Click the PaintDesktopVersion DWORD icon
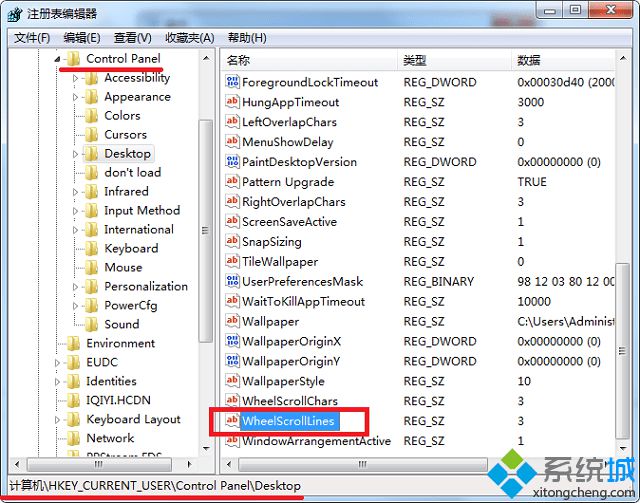Image resolution: width=640 pixels, height=503 pixels. [x=232, y=162]
